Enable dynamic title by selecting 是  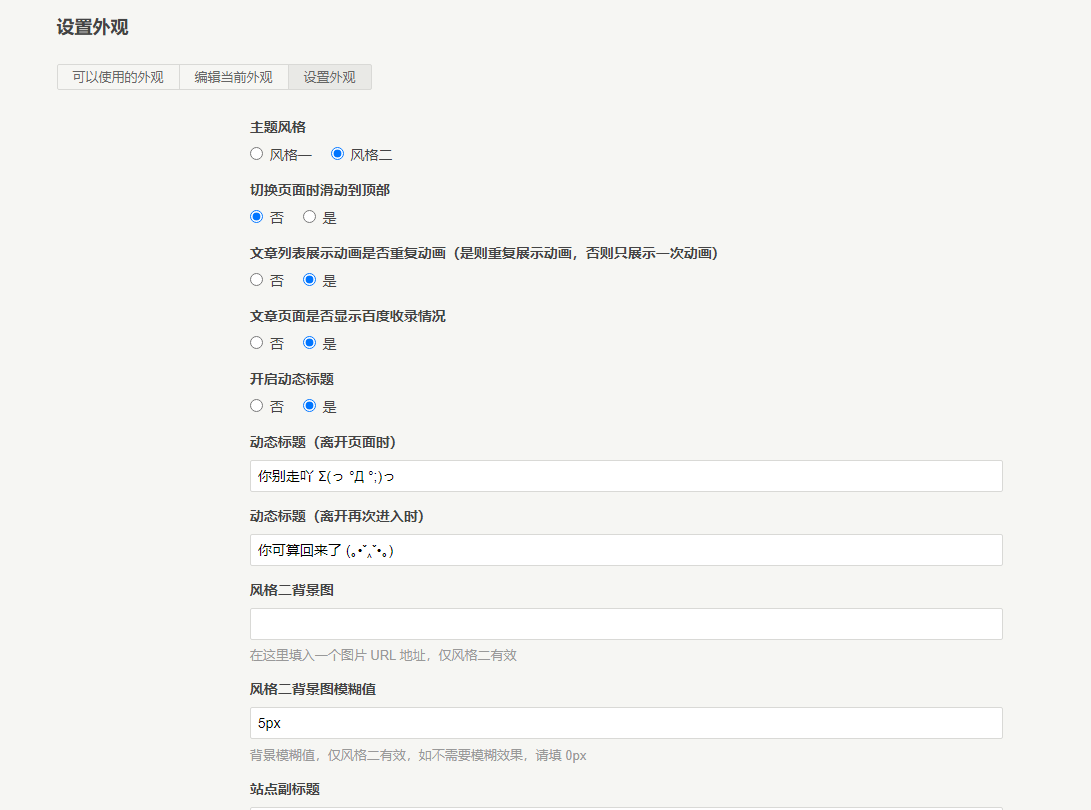coord(310,405)
